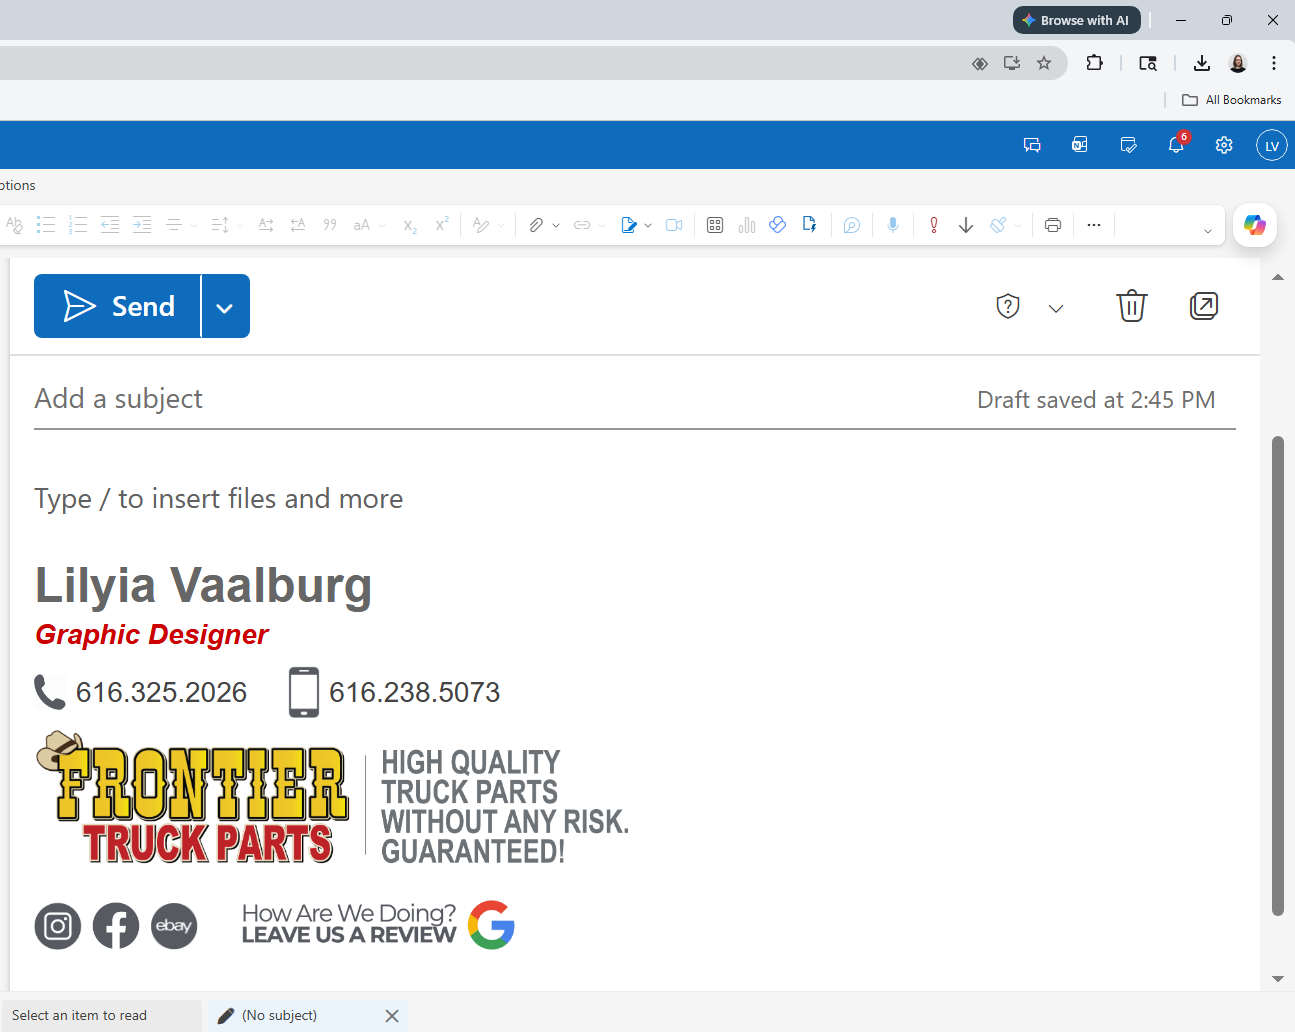Click the speech bubble icon in toolbar
The height and width of the screenshot is (1032, 1295).
(851, 225)
